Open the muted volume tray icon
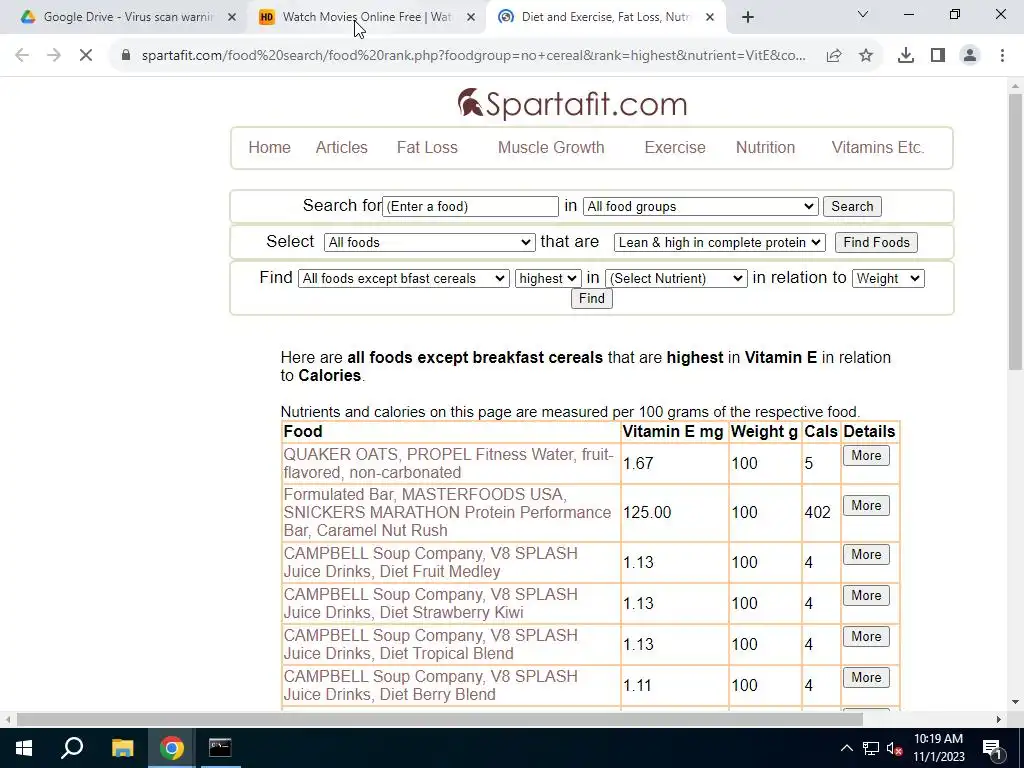Image resolution: width=1024 pixels, height=768 pixels. [895, 748]
